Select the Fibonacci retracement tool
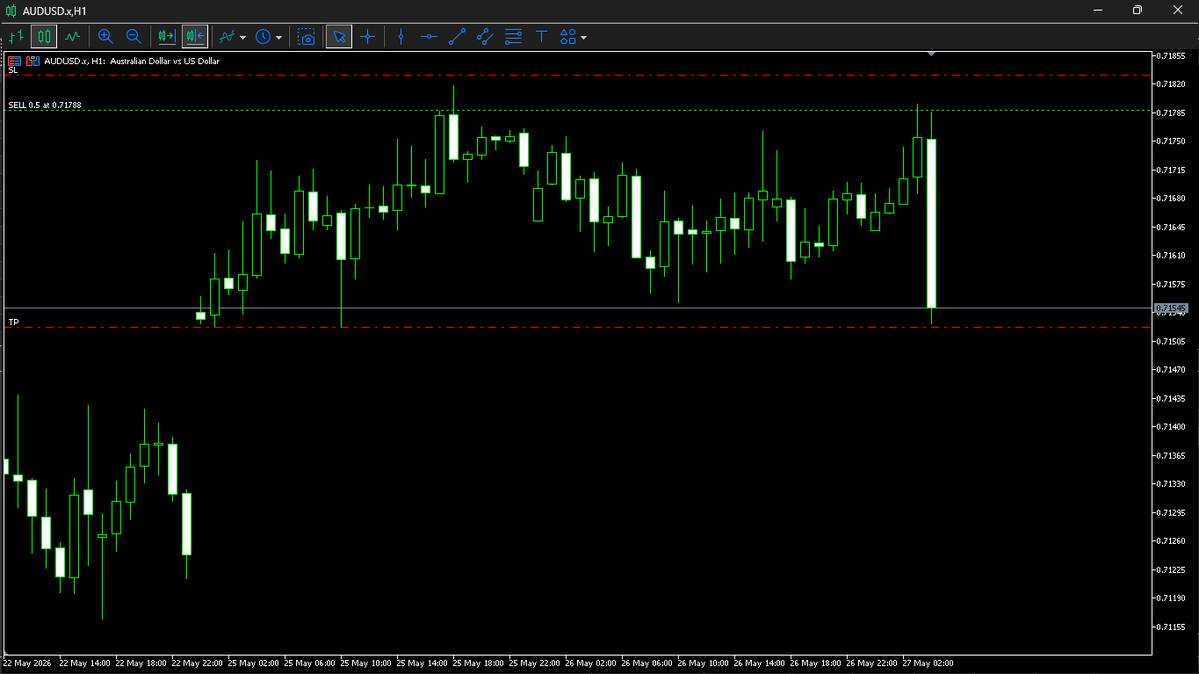The height and width of the screenshot is (674, 1199). pyautogui.click(x=513, y=37)
